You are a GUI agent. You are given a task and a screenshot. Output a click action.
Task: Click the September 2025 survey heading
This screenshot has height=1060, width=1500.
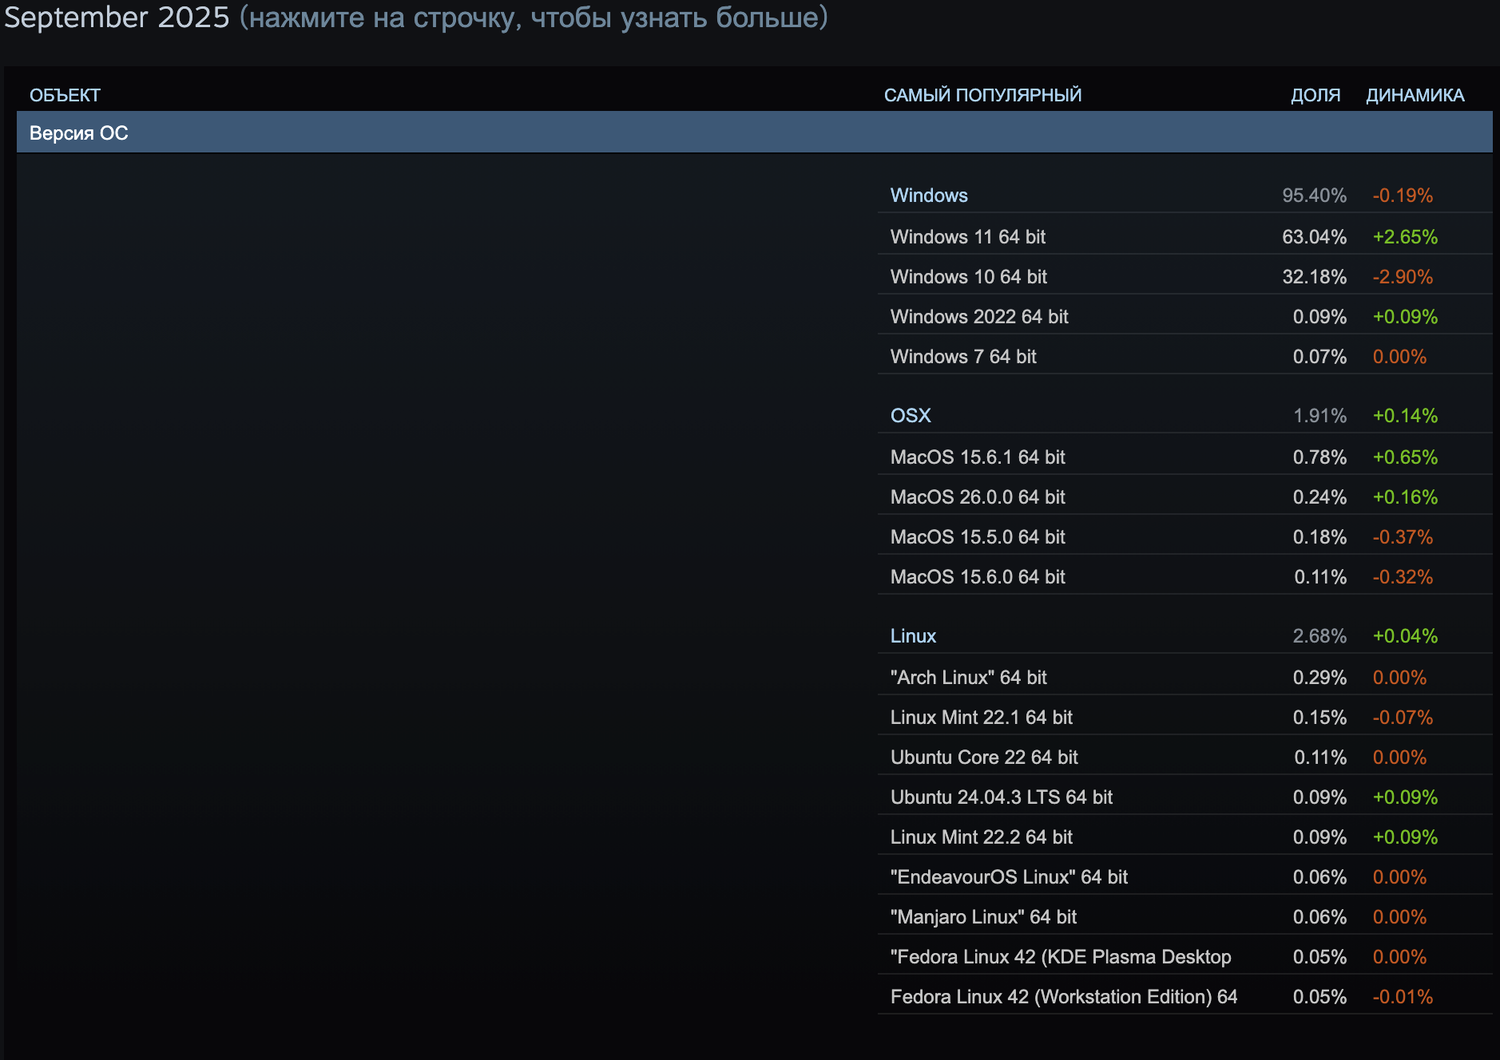click(x=117, y=17)
